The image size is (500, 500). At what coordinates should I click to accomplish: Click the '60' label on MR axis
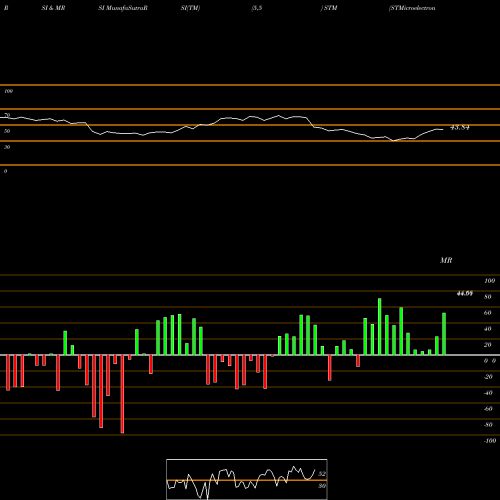(488, 313)
